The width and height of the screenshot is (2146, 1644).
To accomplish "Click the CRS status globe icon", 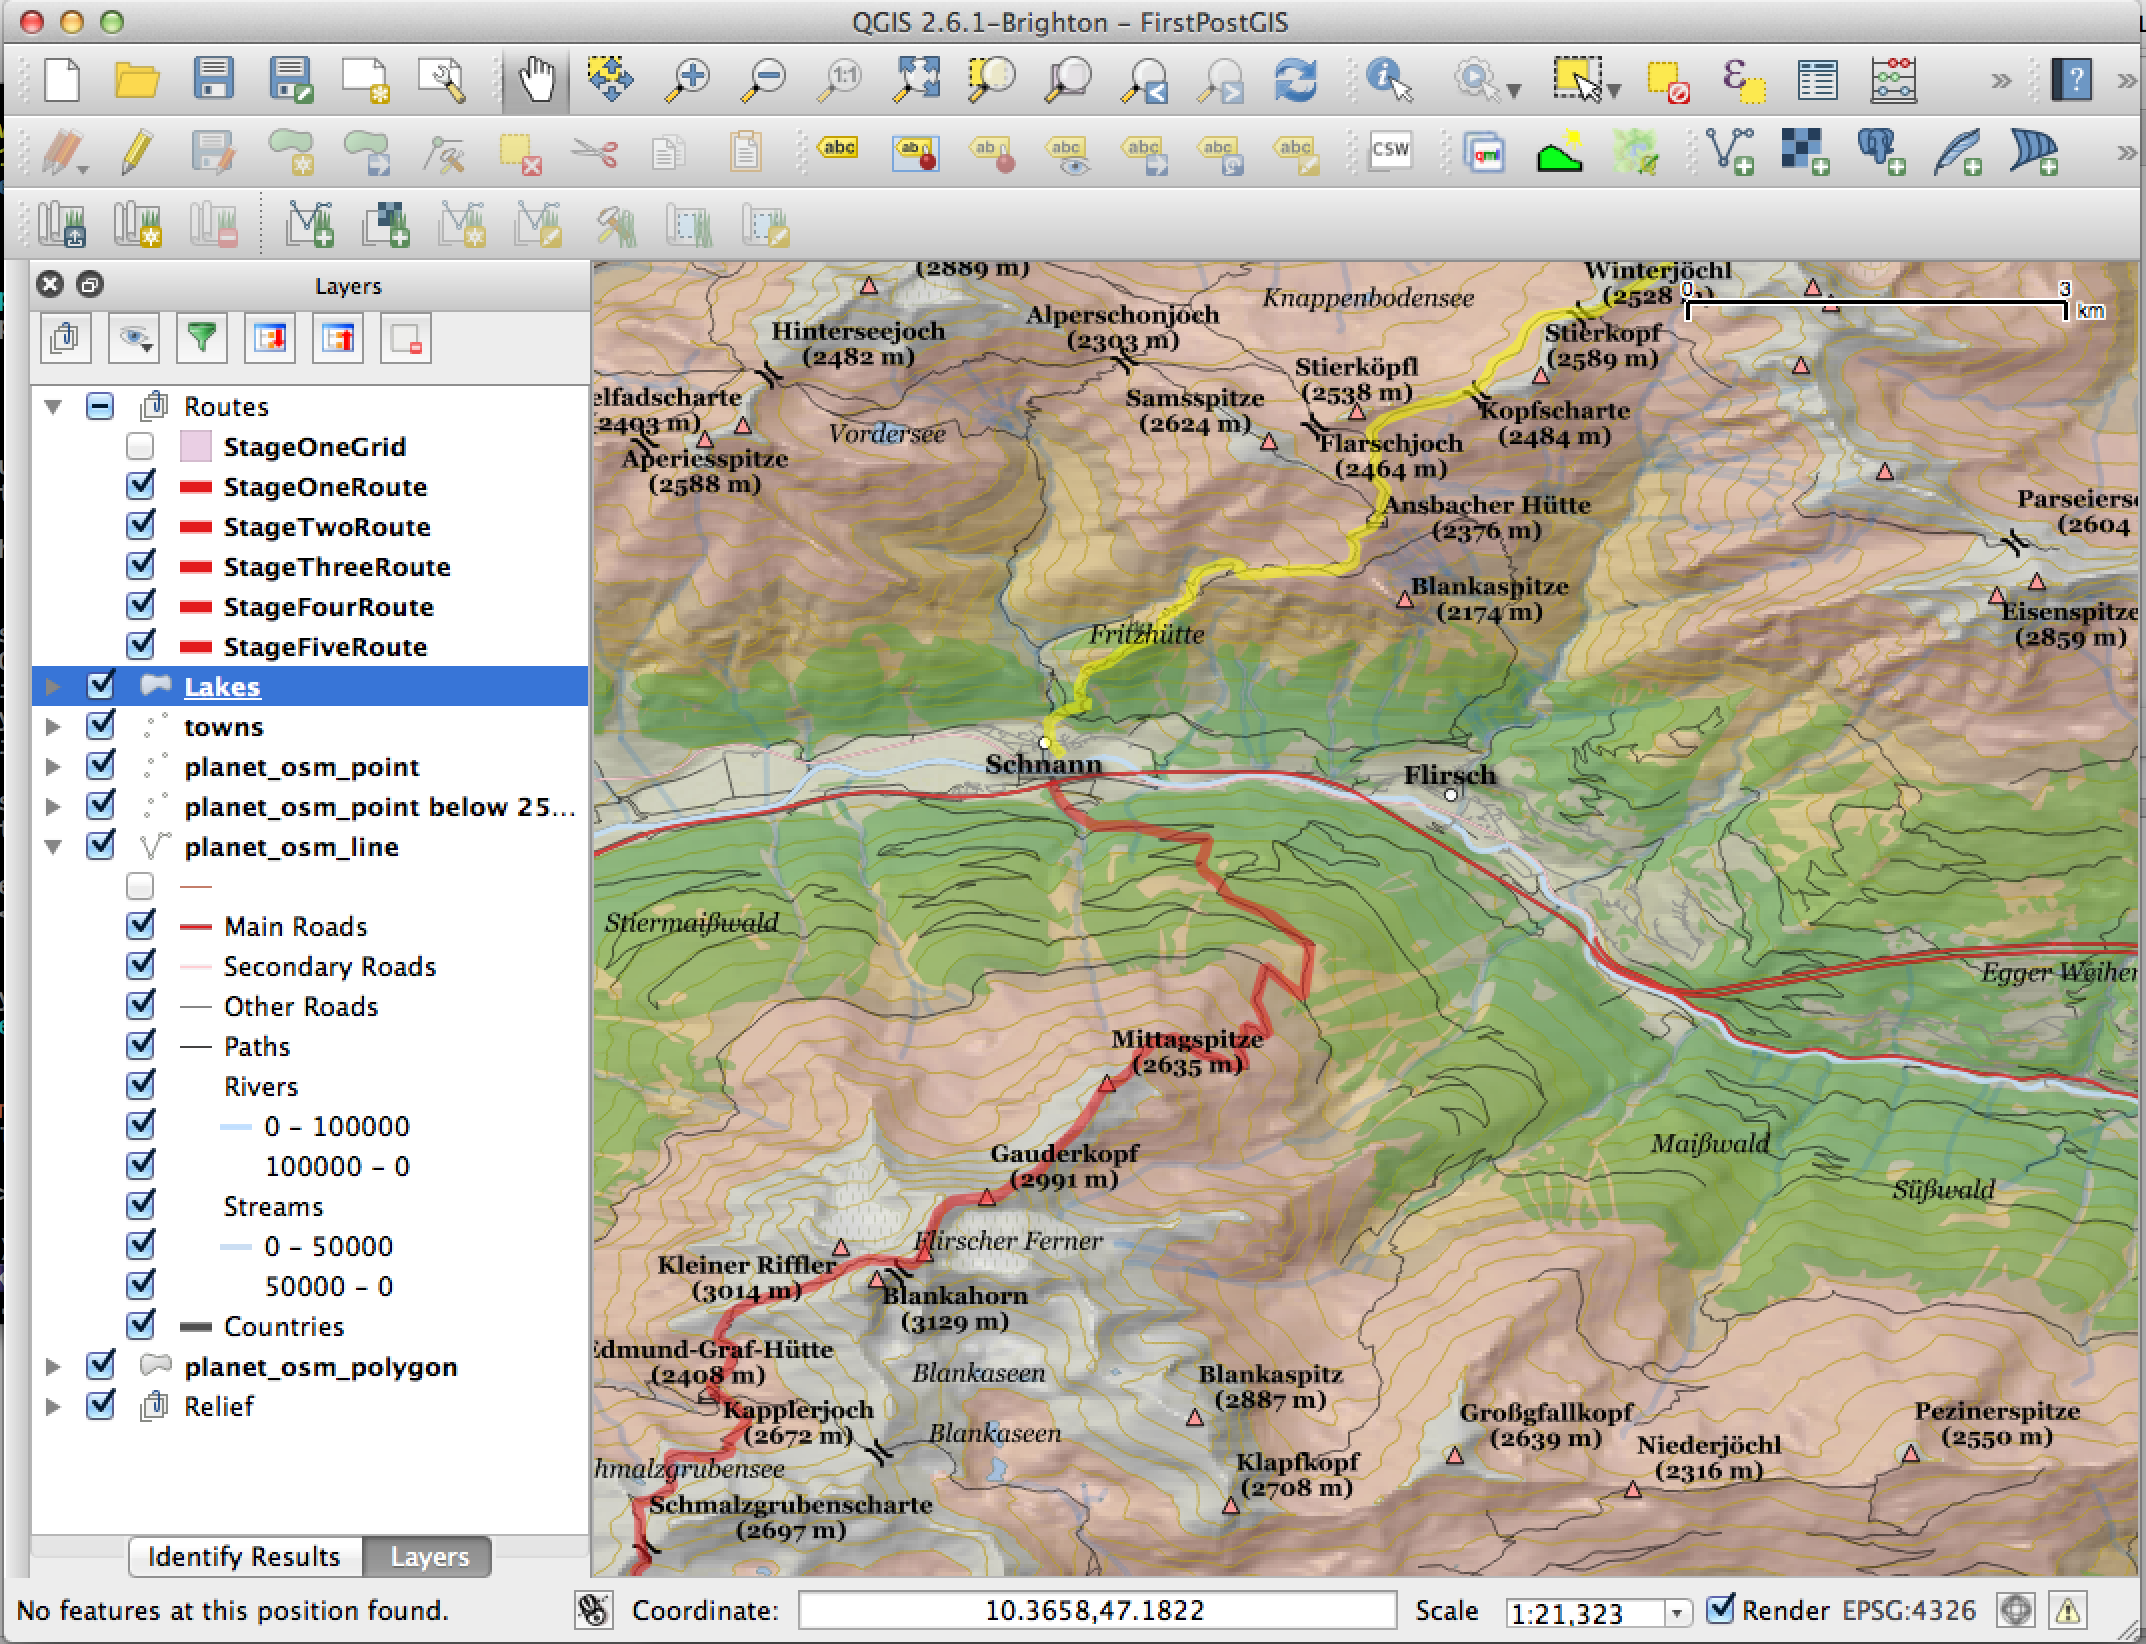I will pos(2015,1610).
